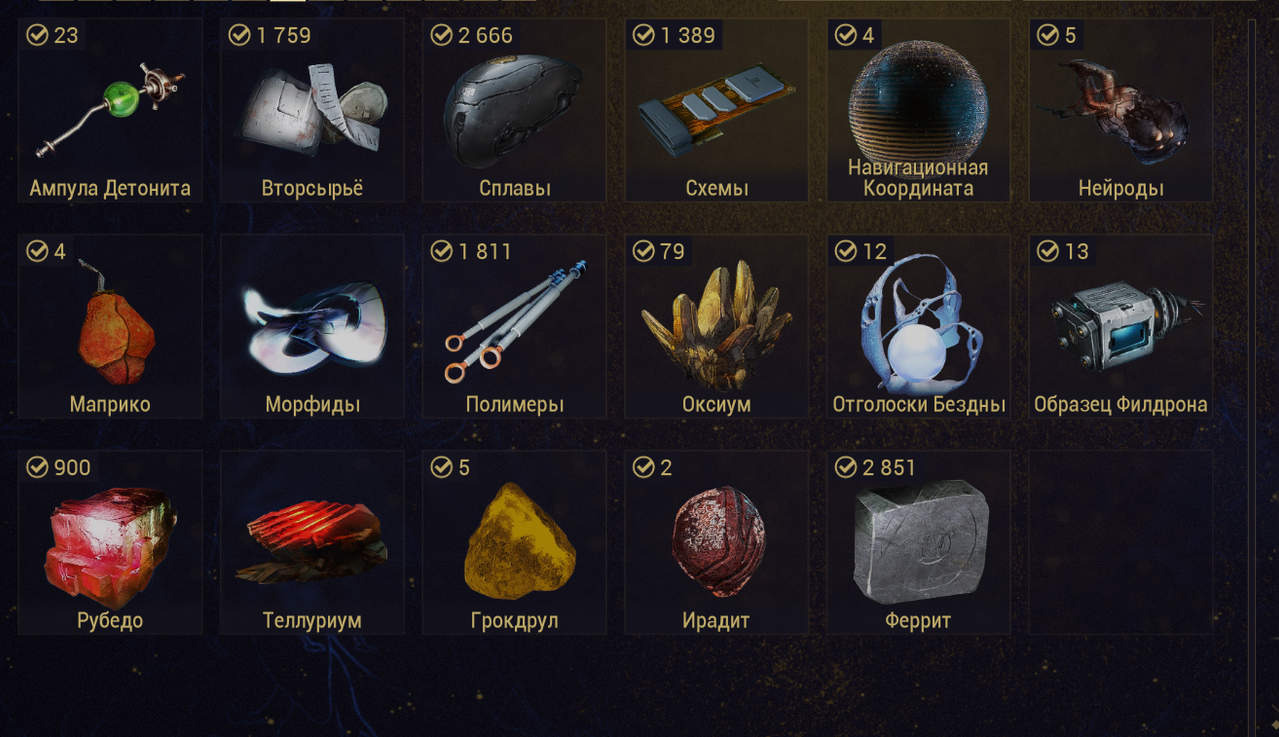This screenshot has width=1279, height=737.
Task: Open the Схемы circuits resource tile
Action: point(716,110)
